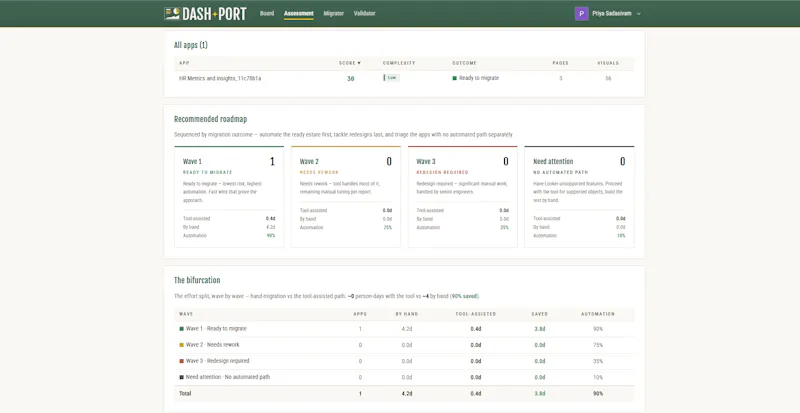The height and width of the screenshot is (413, 800).
Task: Click the Wave 3 – Redesign required row
Action: (404, 361)
